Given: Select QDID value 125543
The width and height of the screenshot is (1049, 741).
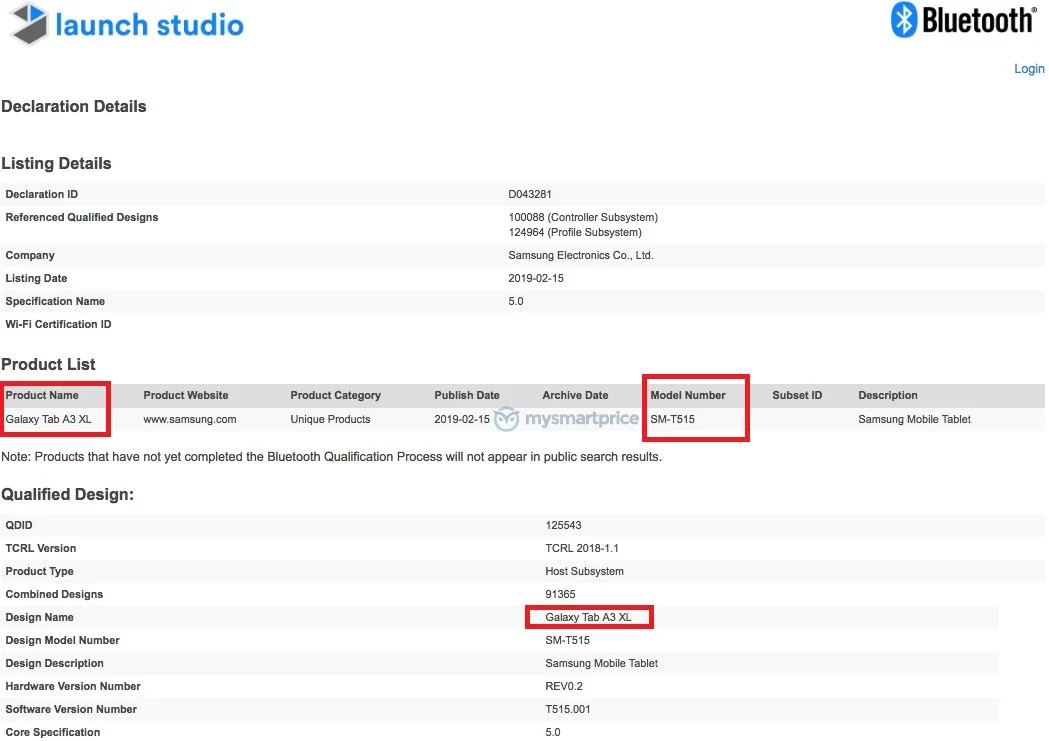Looking at the screenshot, I should (563, 526).
